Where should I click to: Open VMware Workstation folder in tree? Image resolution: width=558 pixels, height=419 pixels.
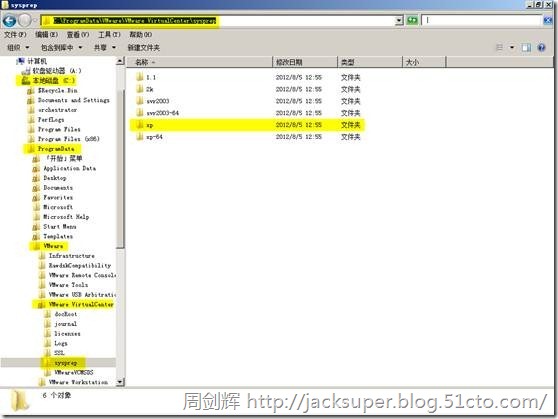78,382
